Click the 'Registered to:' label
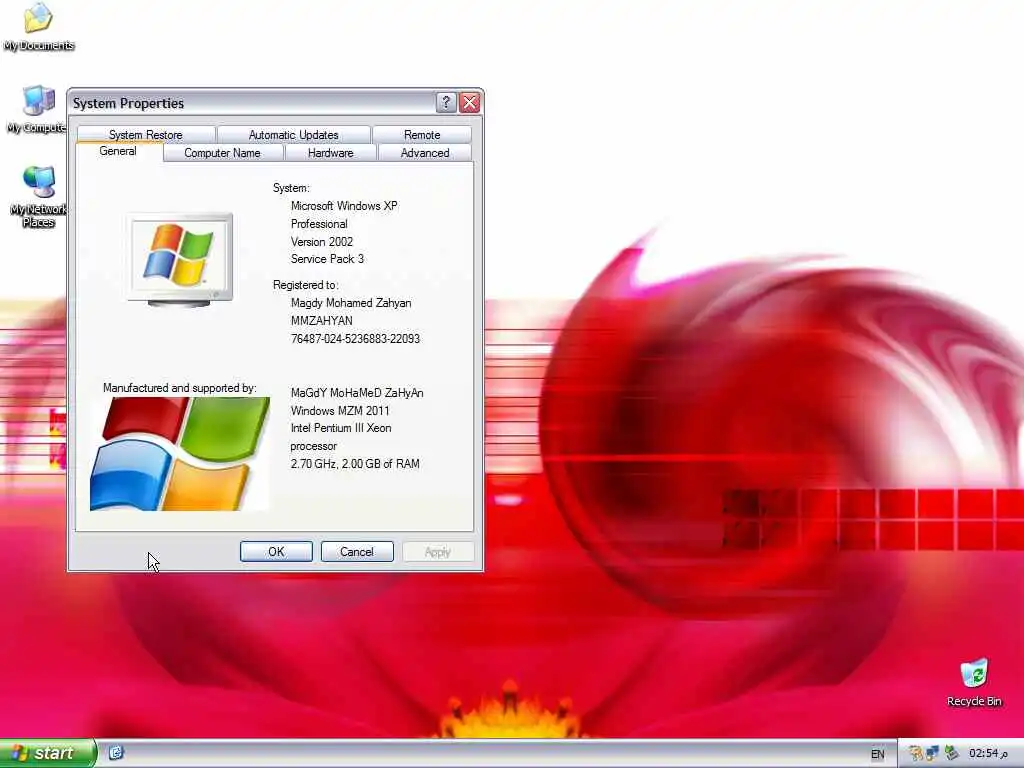1024x768 pixels. tap(305, 285)
